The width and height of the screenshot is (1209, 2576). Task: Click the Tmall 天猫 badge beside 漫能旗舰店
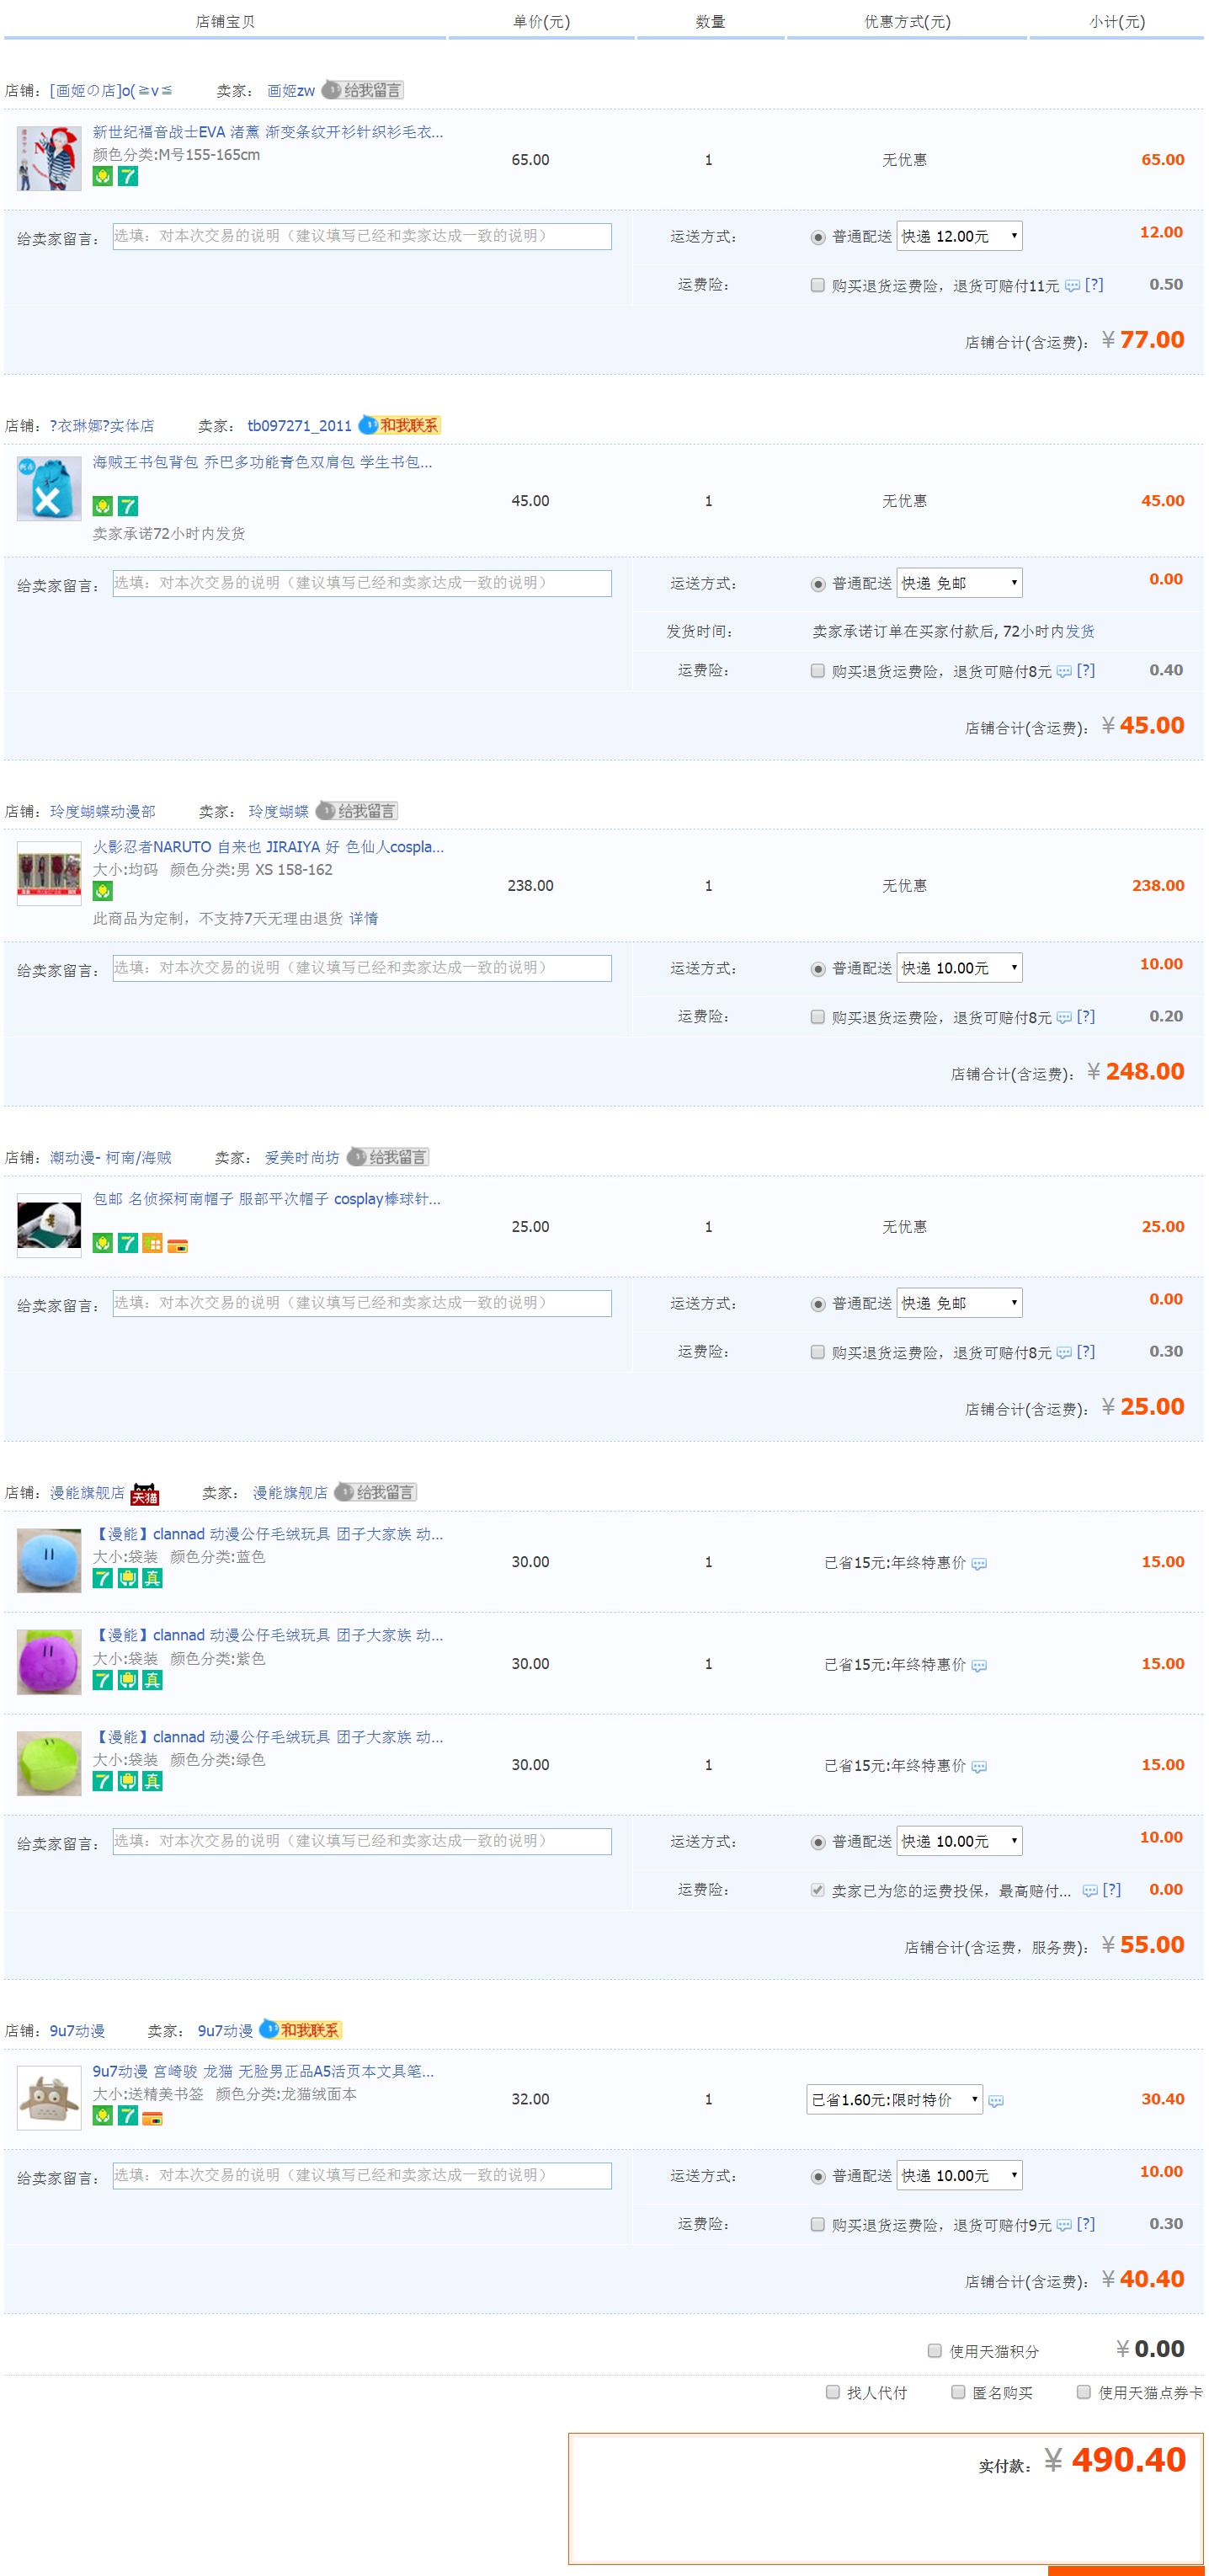pos(145,1493)
